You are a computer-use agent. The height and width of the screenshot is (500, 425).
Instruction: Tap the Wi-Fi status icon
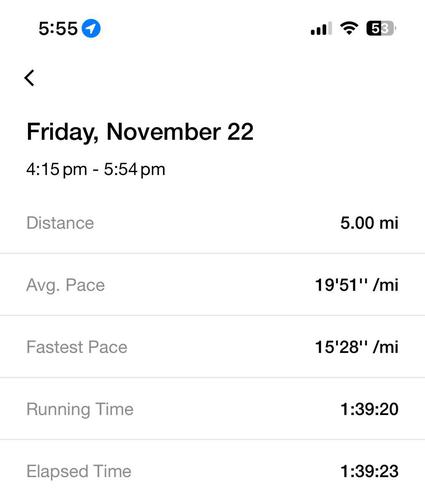pyautogui.click(x=349, y=28)
